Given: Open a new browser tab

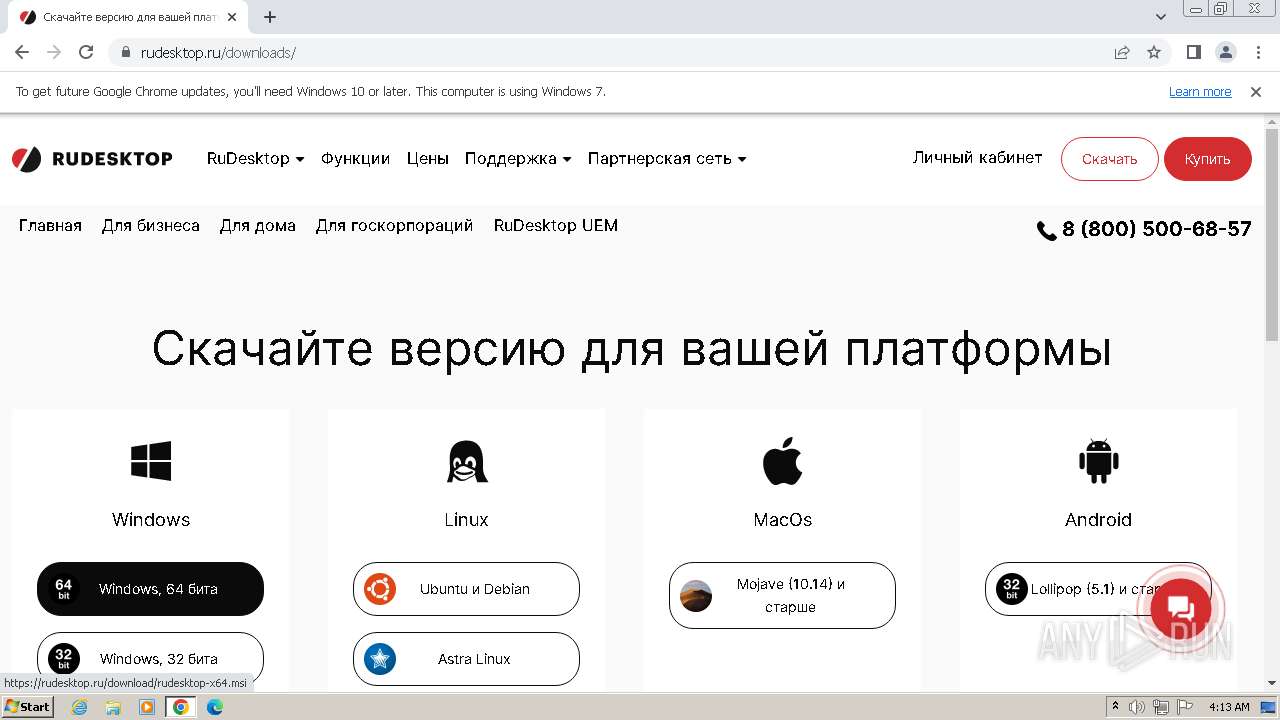Looking at the screenshot, I should coord(270,17).
